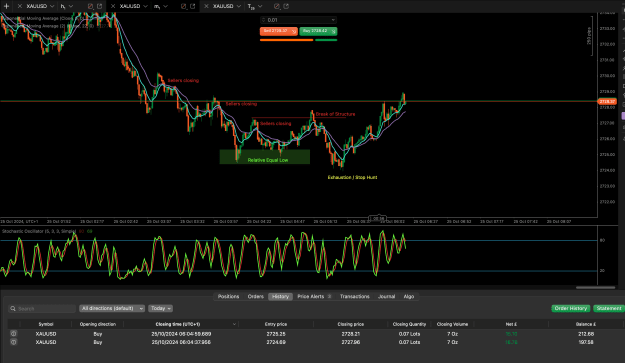This screenshot has height=363, width=625.
Task: Open symbol dropdown on the h1 chart tab
Action: tap(52, 6)
